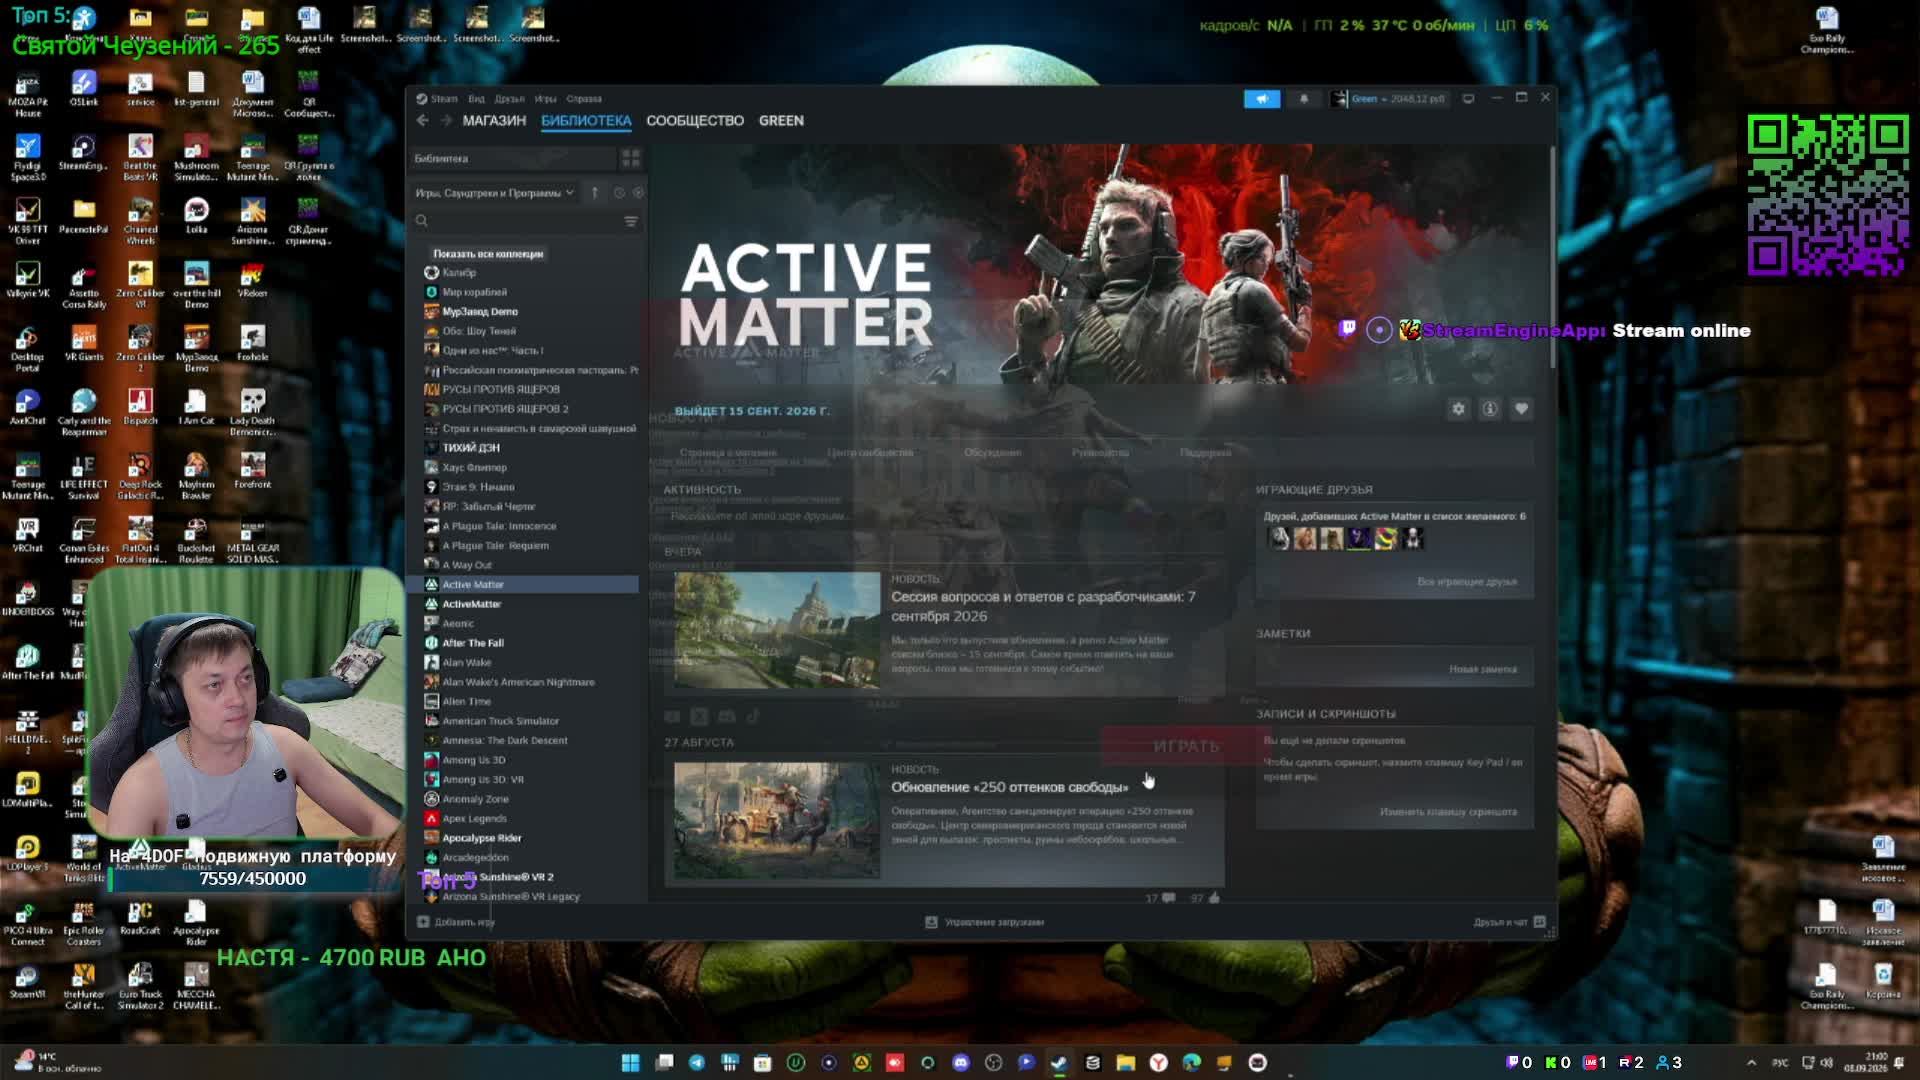Open the «250 оттенков свободы» update thumbnail

pos(777,821)
